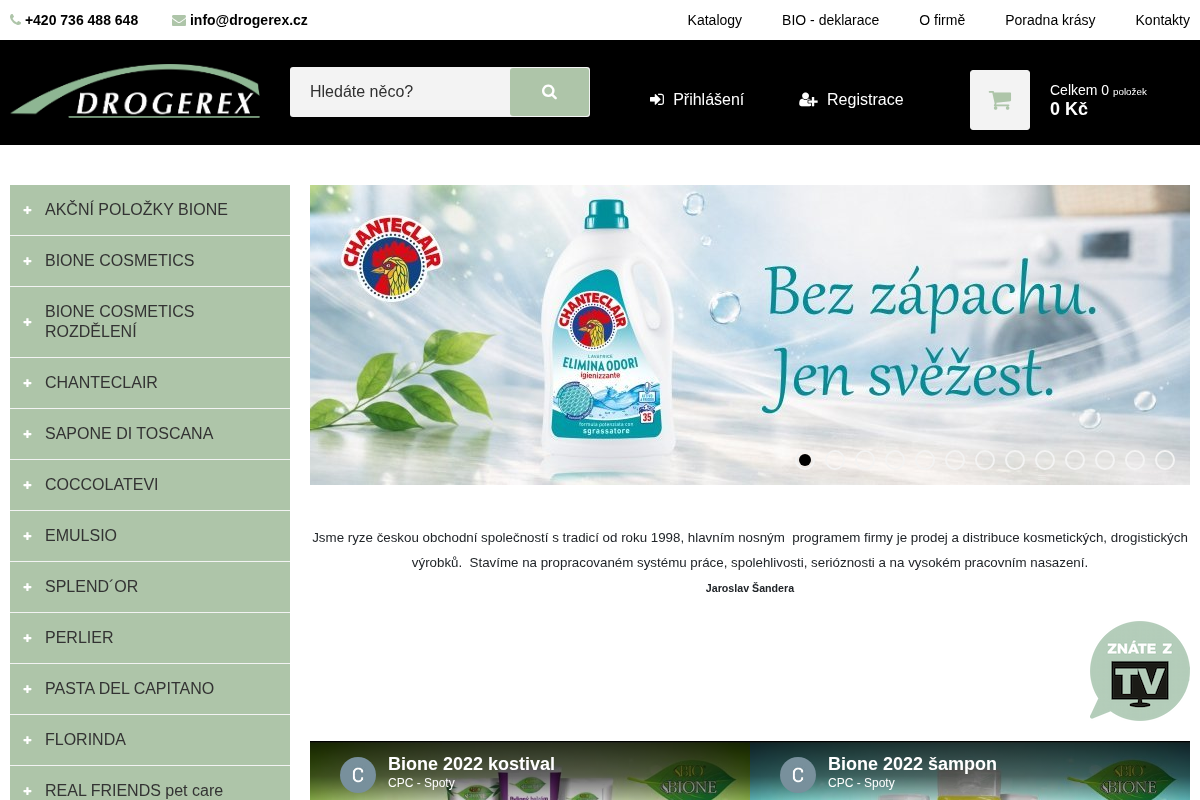Expand CHANTECLAIR via its plus icon
Viewport: 1200px width, 800px height.
point(27,383)
